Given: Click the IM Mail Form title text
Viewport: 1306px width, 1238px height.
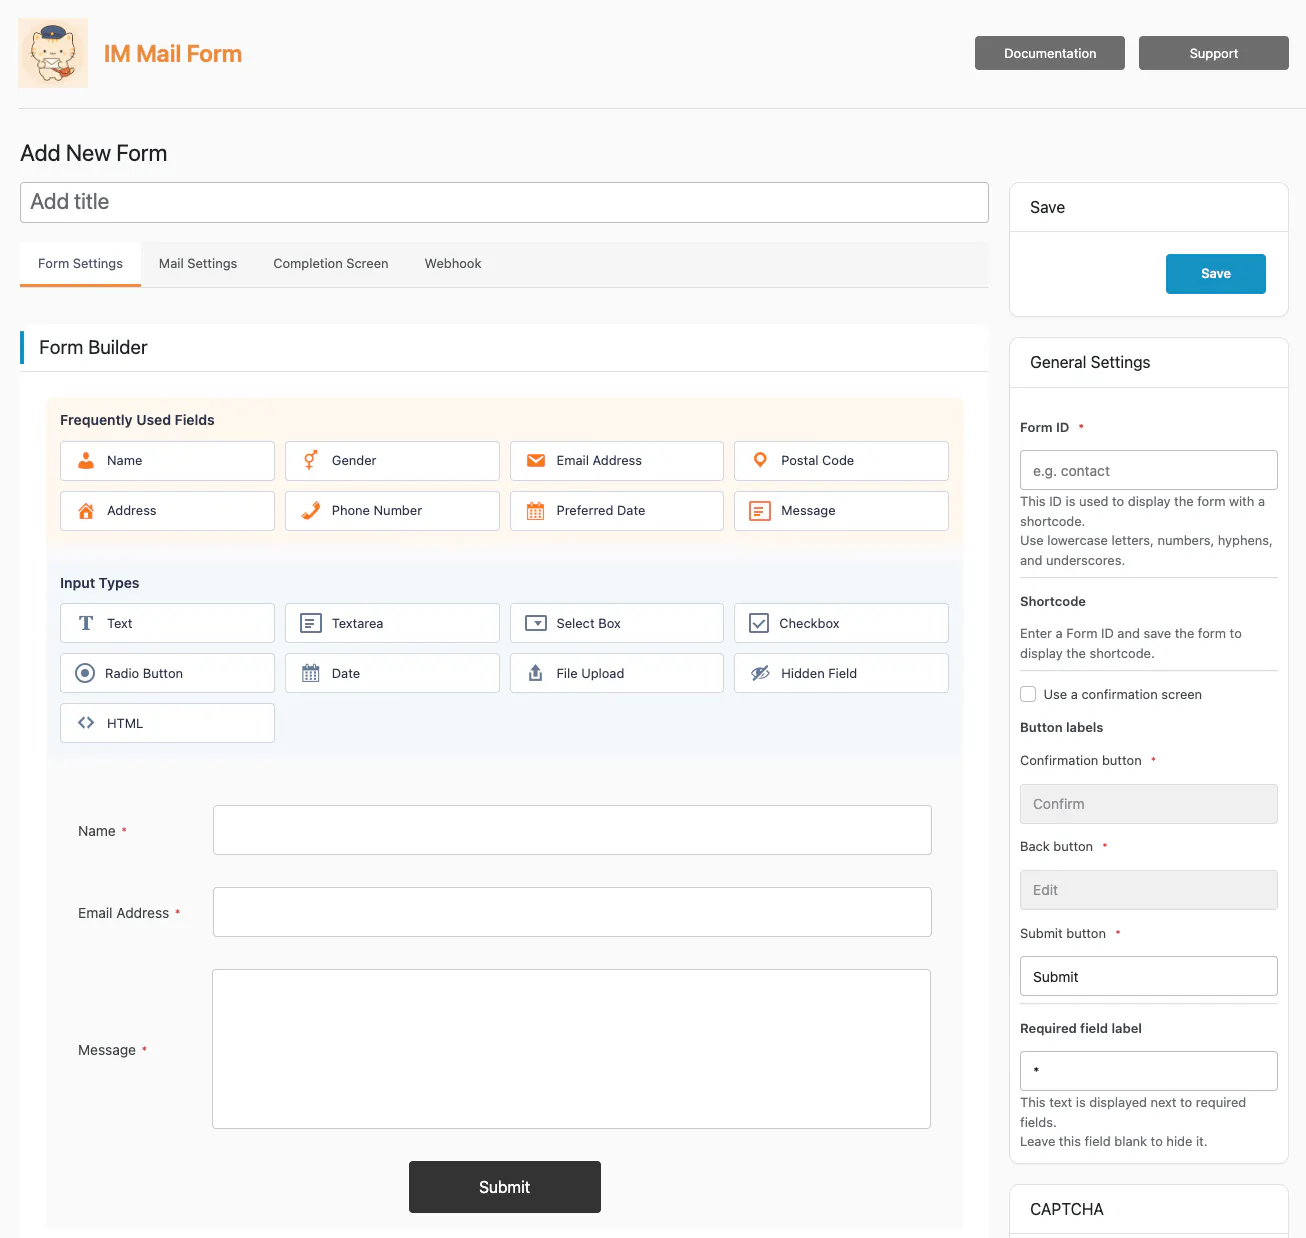Looking at the screenshot, I should (173, 54).
